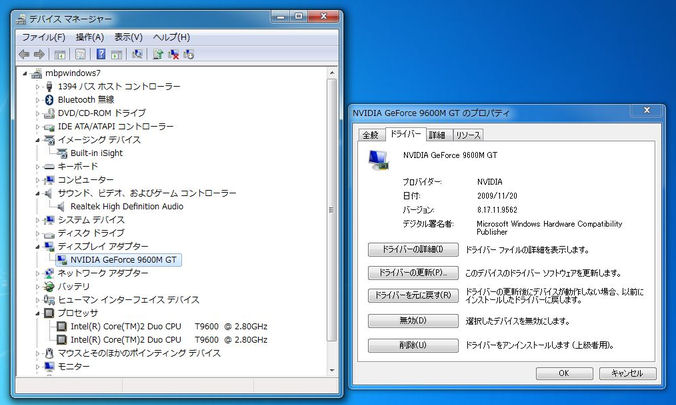The image size is (676, 405).
Task: Switch to the リソース tab
Action: tap(468, 135)
